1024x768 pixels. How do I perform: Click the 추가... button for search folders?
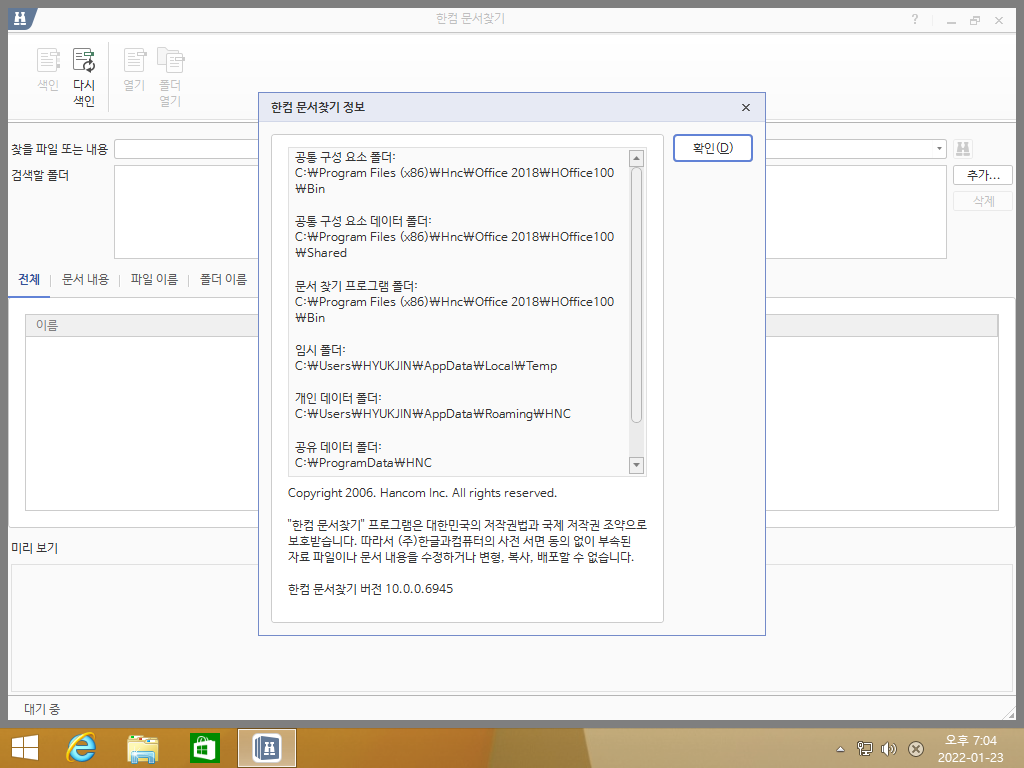click(x=983, y=175)
